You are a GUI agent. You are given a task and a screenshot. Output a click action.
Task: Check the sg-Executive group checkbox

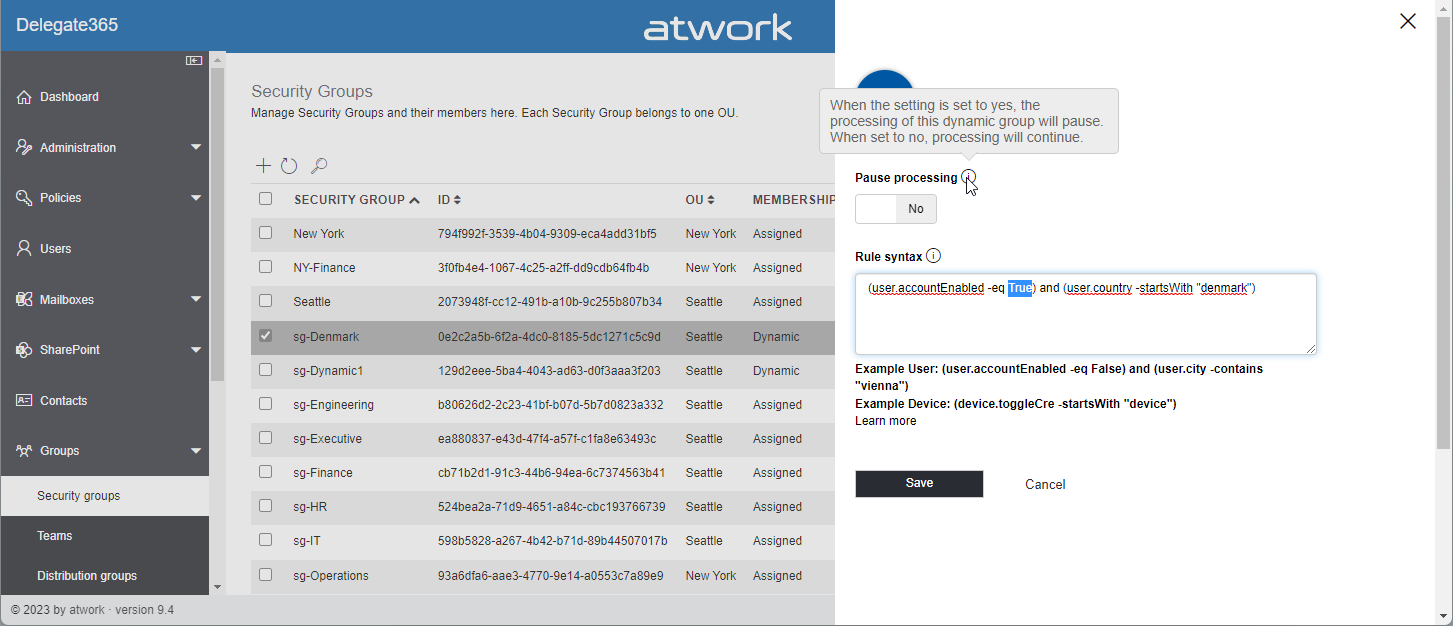265,438
